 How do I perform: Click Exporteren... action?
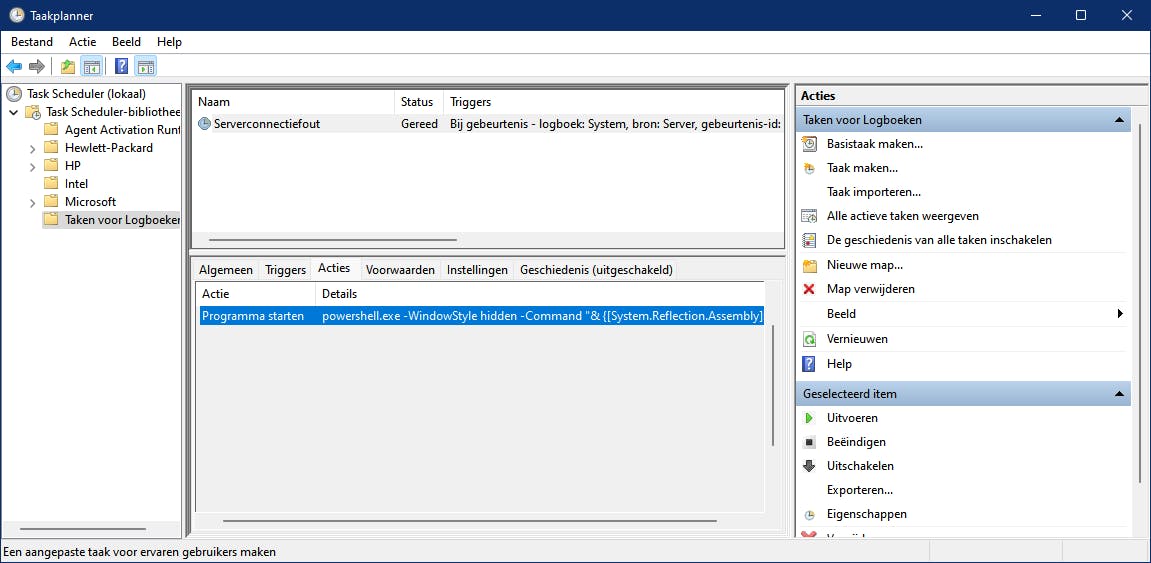pyautogui.click(x=860, y=490)
